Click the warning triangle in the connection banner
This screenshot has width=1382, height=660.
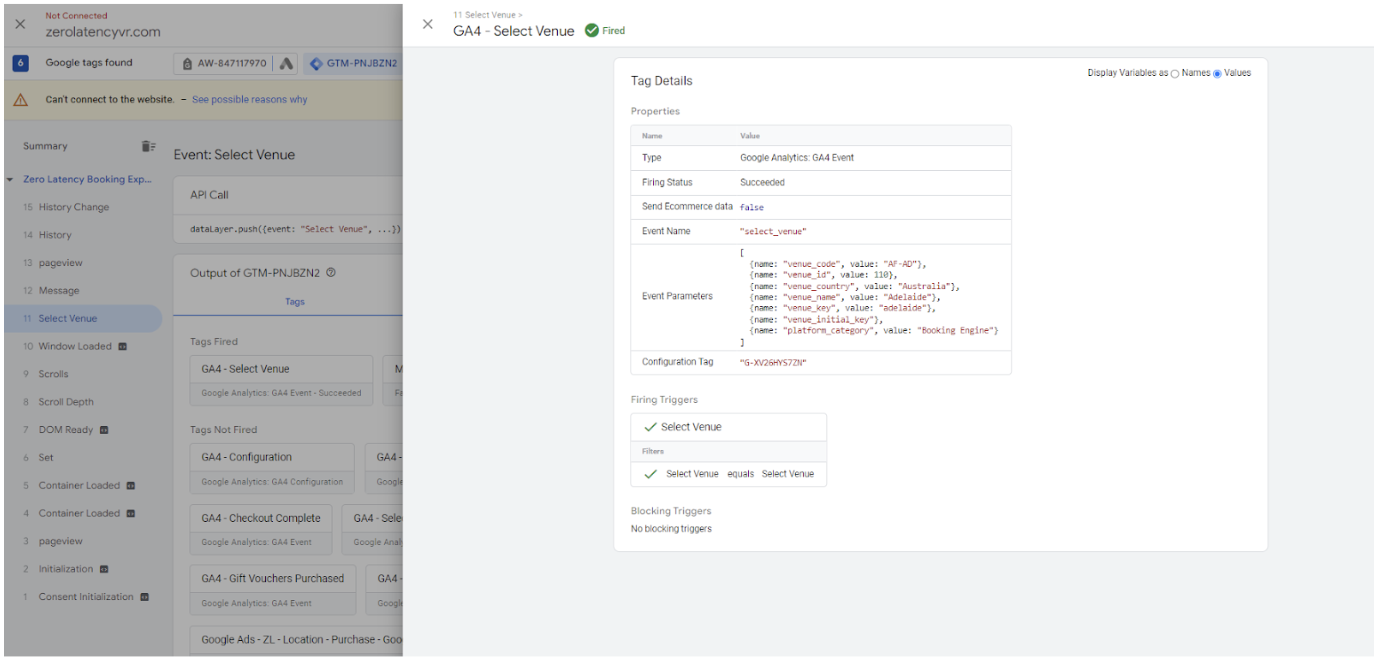[21, 100]
